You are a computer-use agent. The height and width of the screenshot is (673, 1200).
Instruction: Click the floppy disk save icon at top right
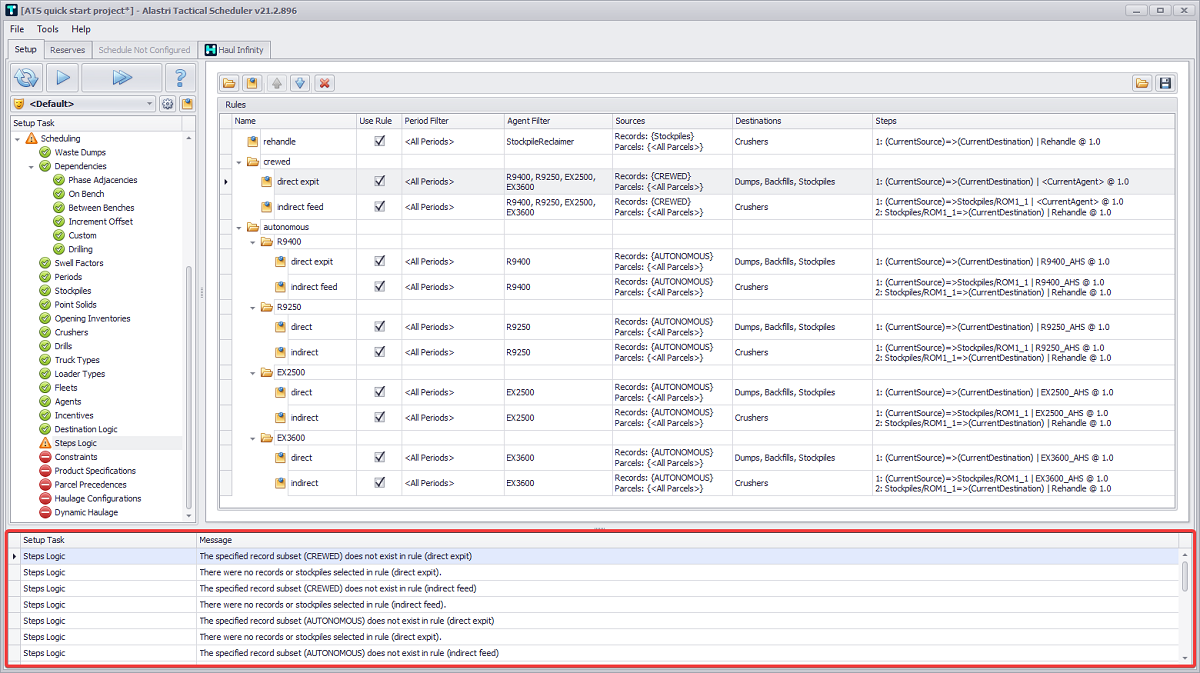point(1165,83)
